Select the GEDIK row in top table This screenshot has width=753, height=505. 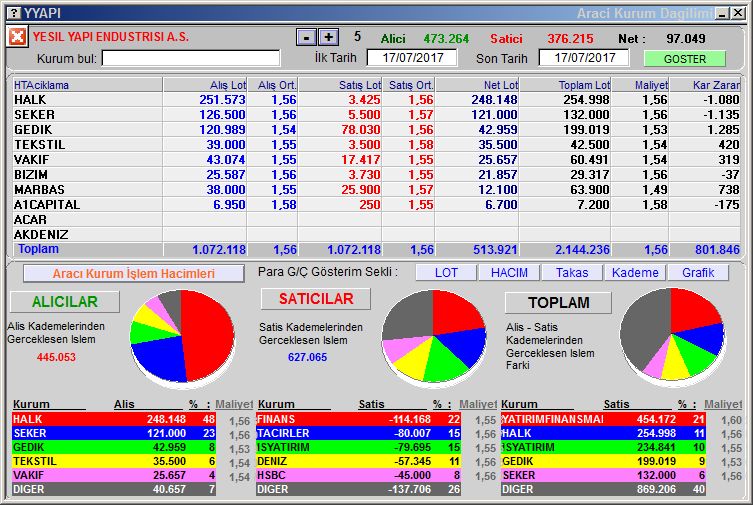click(x=376, y=130)
